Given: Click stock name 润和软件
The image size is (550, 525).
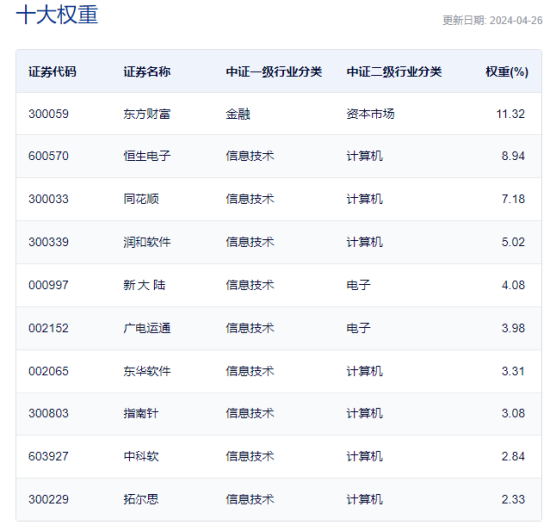Looking at the screenshot, I should point(147,242).
